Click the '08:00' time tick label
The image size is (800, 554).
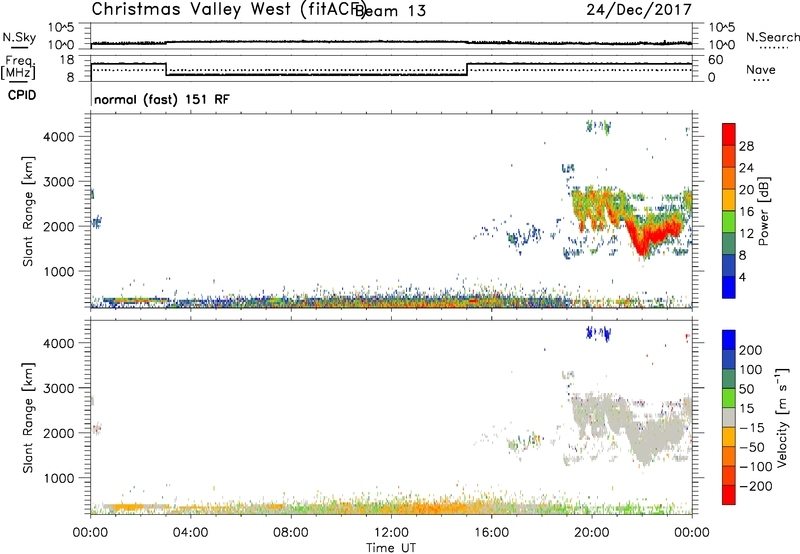[x=291, y=533]
